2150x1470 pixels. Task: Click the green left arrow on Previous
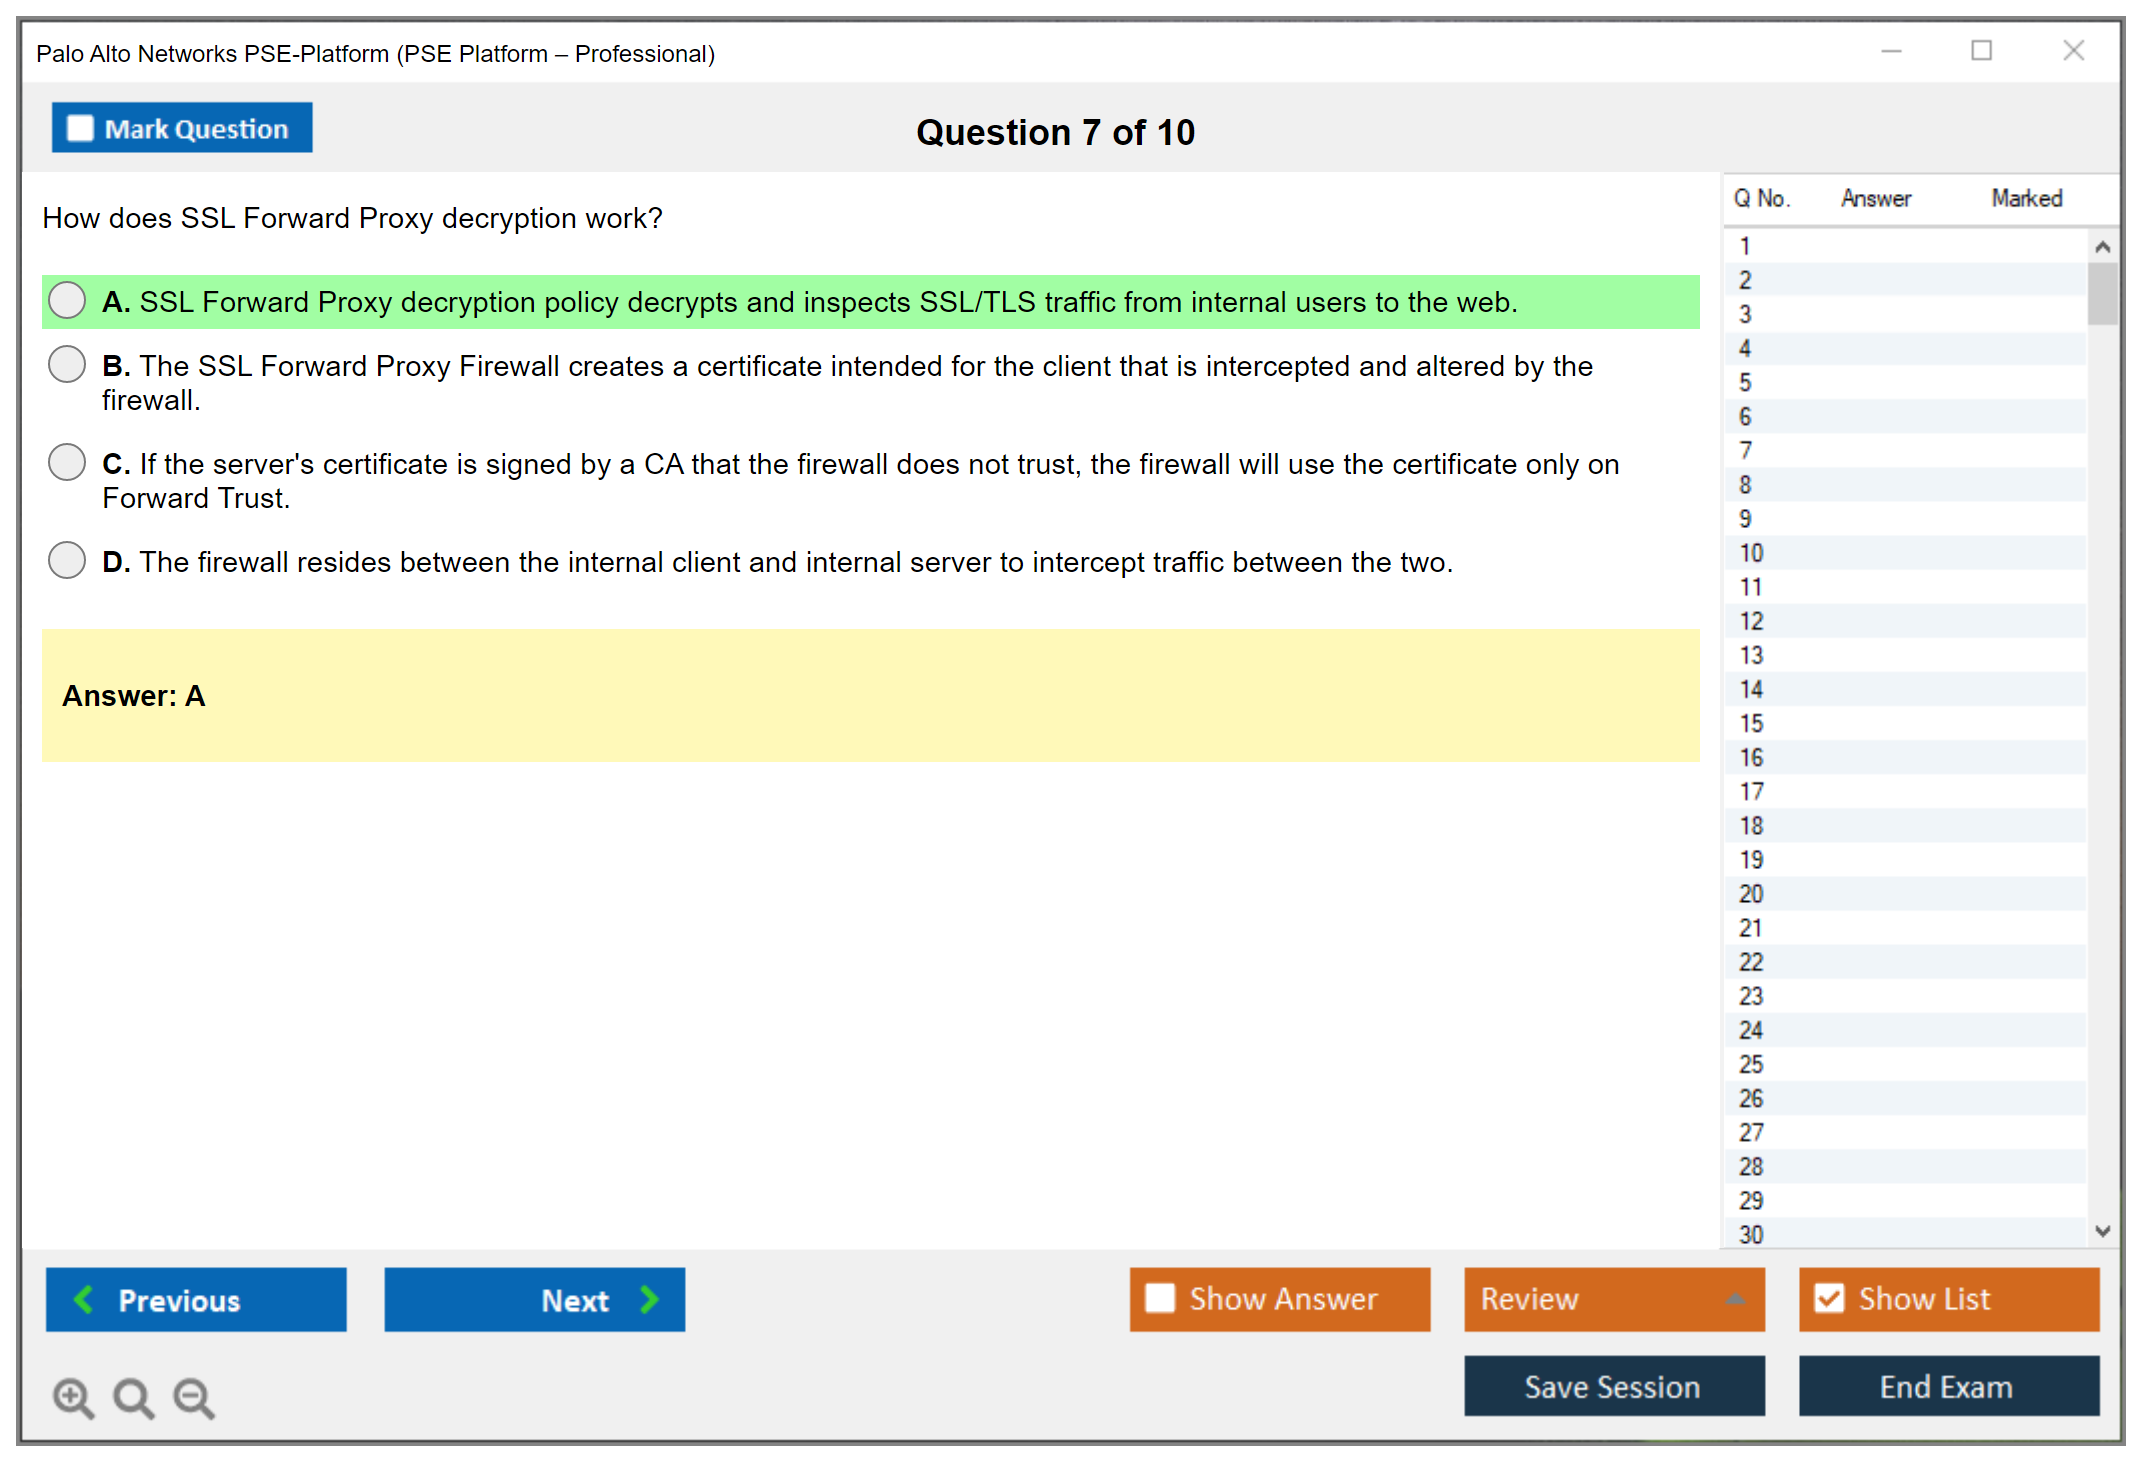pyautogui.click(x=84, y=1299)
